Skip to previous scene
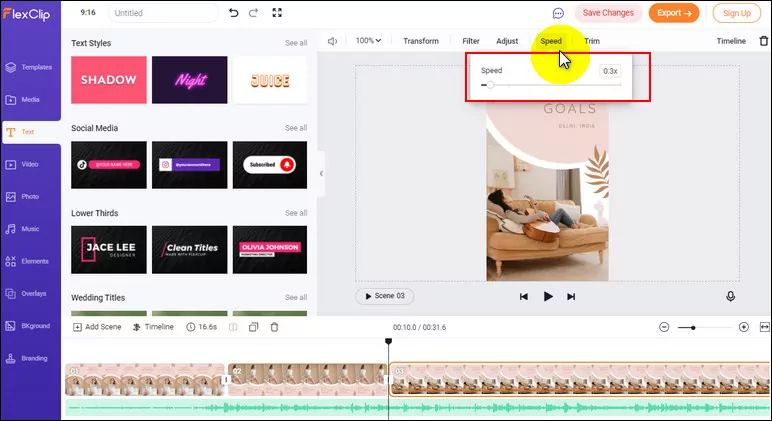This screenshot has width=772, height=421. (x=524, y=296)
